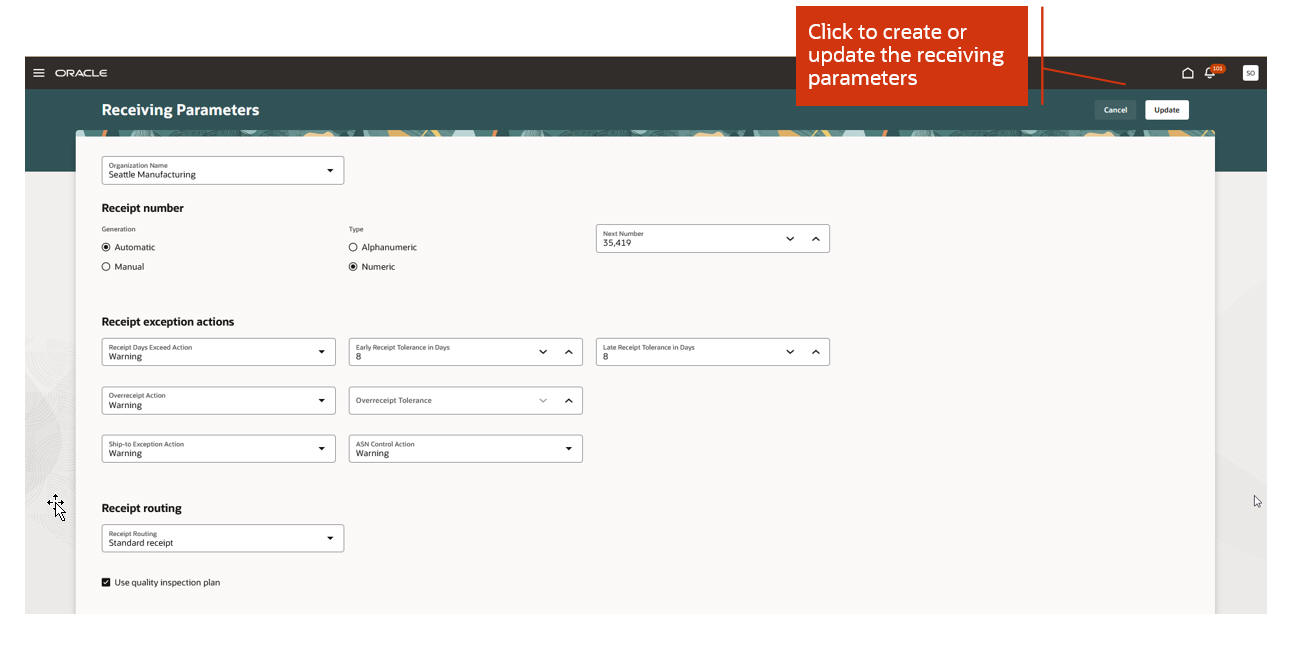Image resolution: width=1303 pixels, height=672 pixels.
Task: Open the SO user profile avatar
Action: [1250, 73]
